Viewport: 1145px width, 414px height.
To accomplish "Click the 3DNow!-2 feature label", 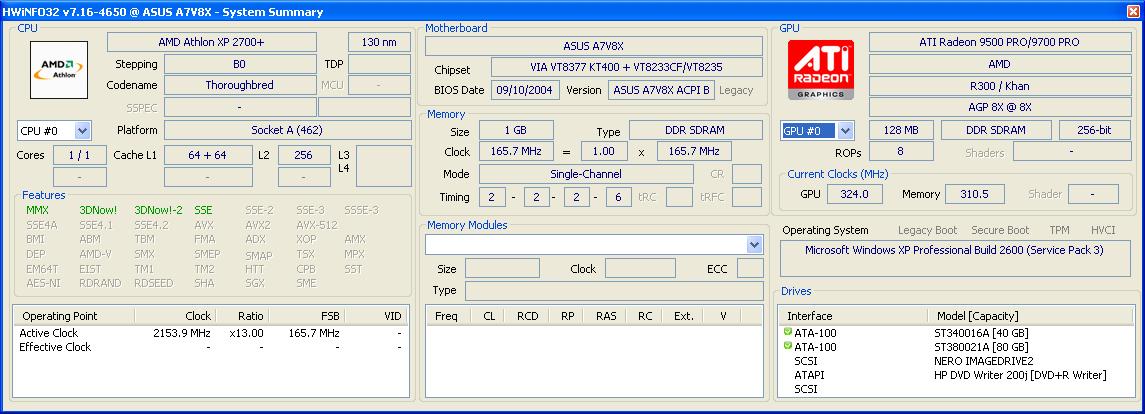I will pyautogui.click(x=158, y=210).
